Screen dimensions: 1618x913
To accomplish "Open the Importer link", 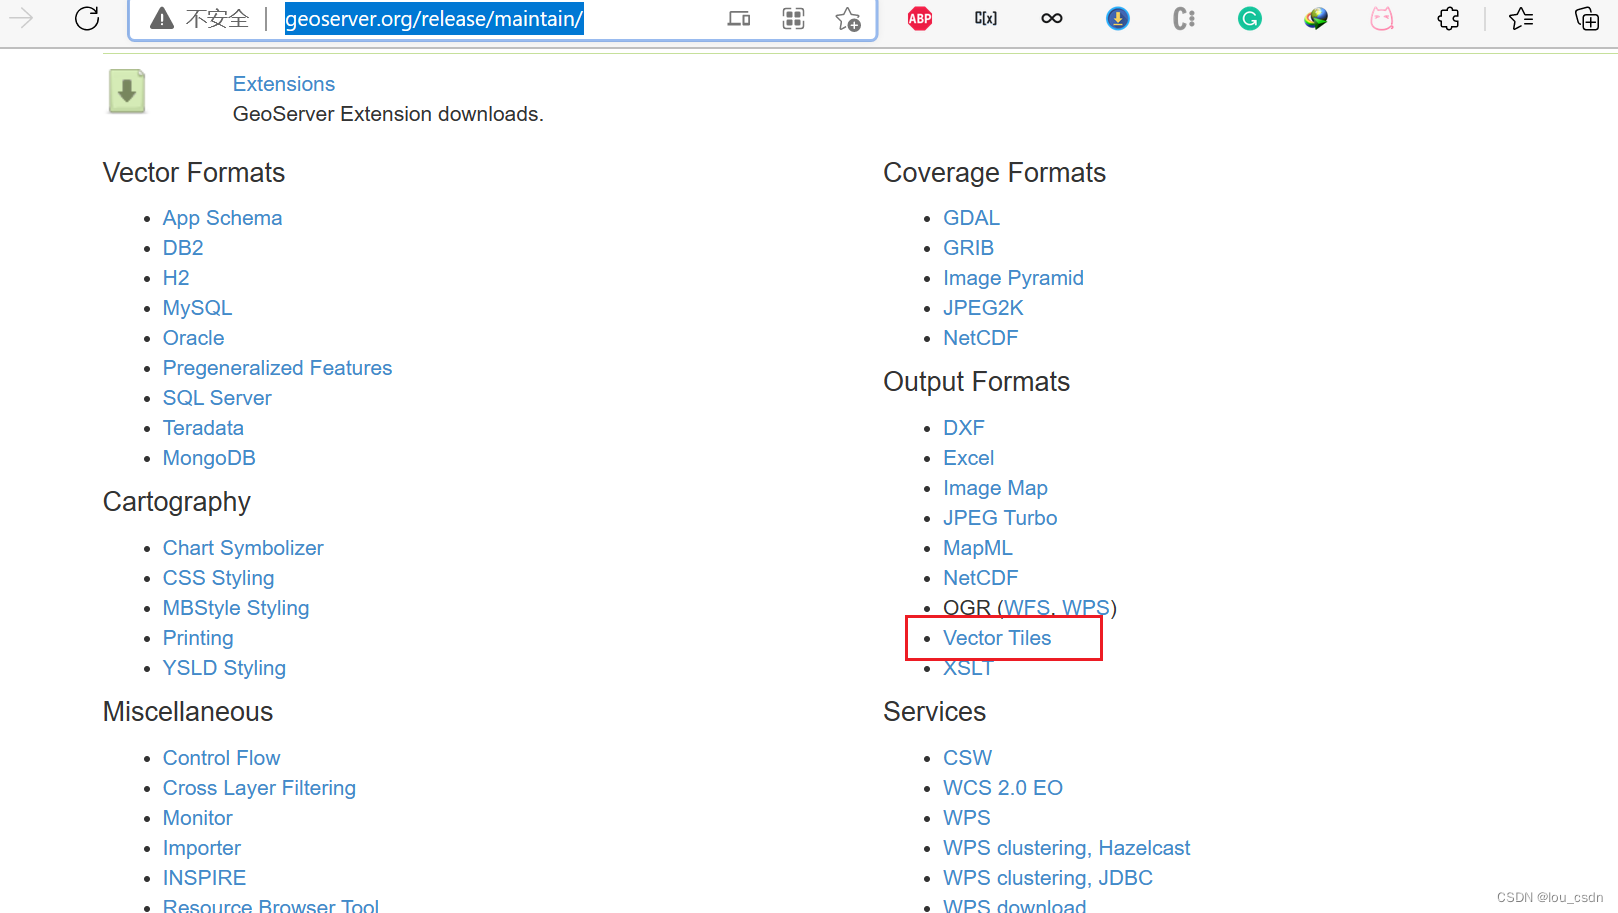I will coord(201,848).
